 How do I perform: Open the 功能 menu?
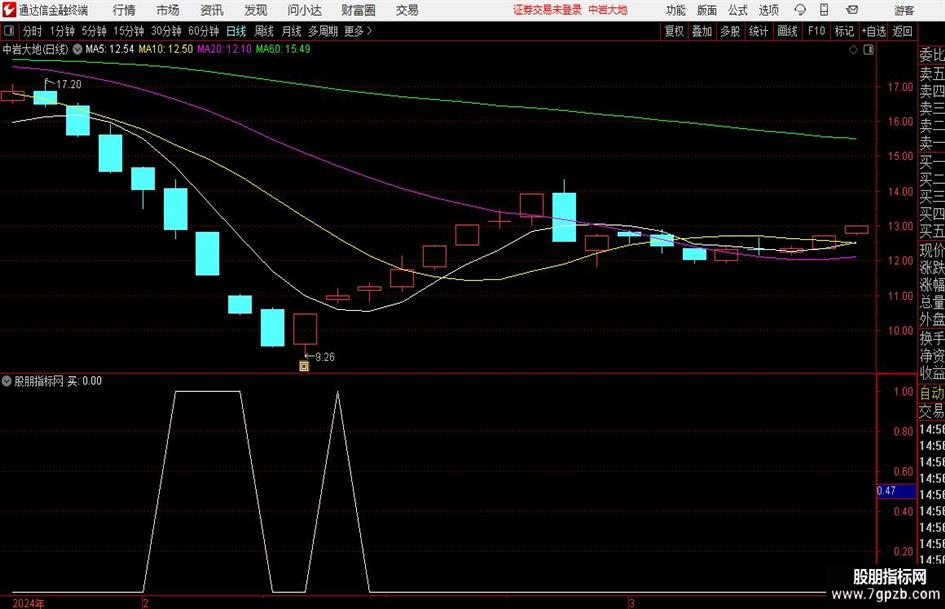676,10
